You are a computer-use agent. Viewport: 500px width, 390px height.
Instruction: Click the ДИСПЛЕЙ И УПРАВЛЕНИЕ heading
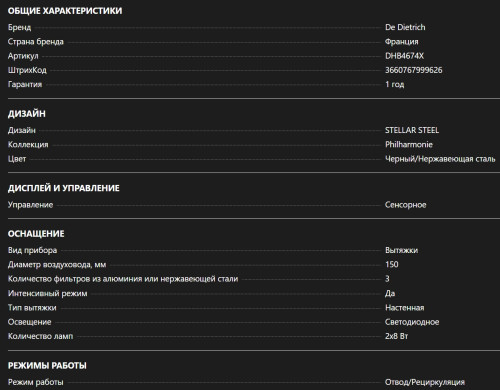click(63, 188)
